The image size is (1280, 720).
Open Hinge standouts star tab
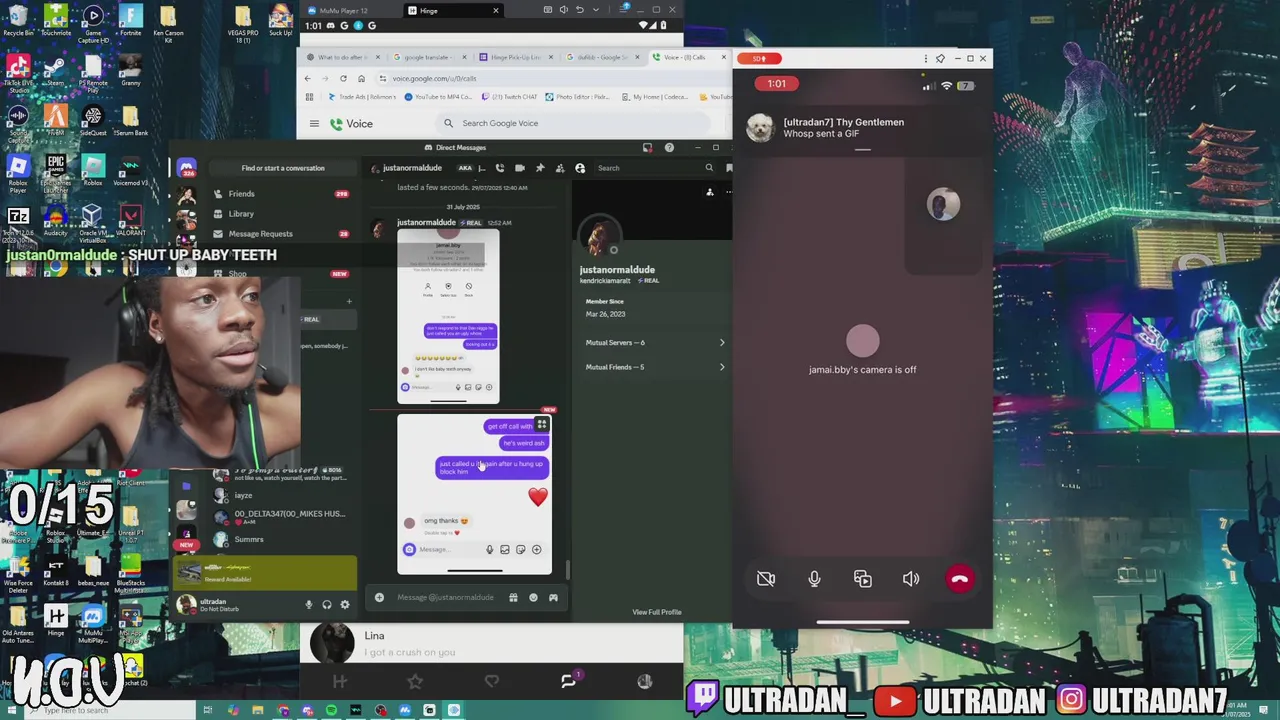415,681
